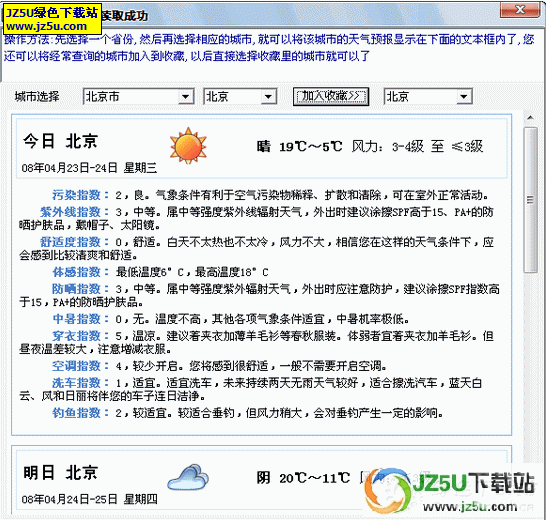Click the 污染指数 label
Screen dimensions: 546x520
click(x=81, y=195)
